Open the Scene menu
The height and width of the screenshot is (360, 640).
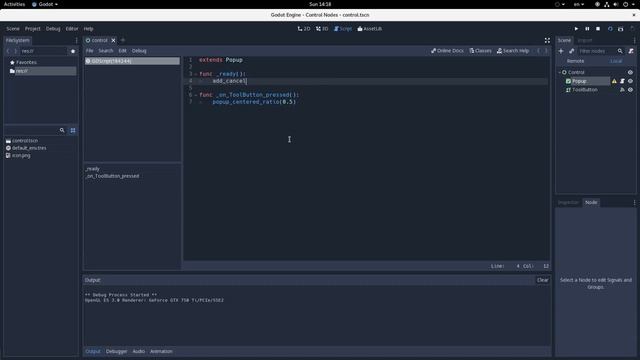point(13,29)
